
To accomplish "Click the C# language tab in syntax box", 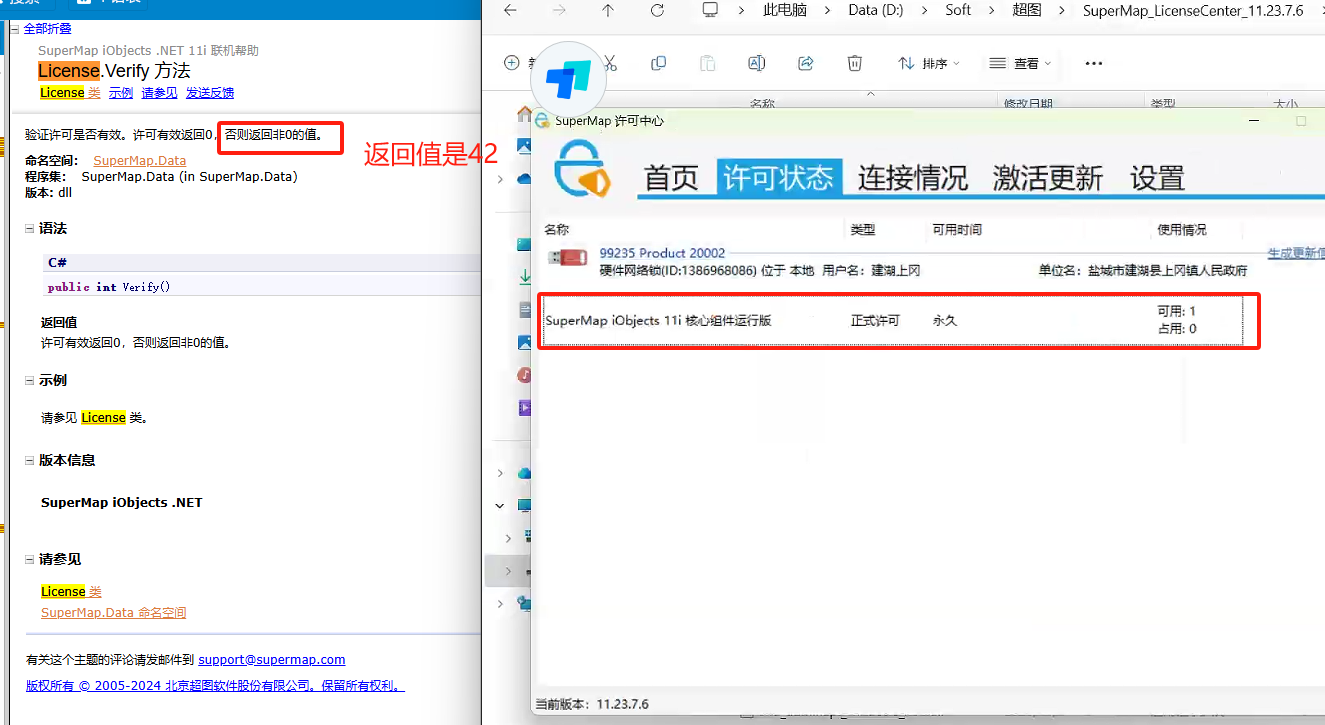I will pyautogui.click(x=57, y=263).
